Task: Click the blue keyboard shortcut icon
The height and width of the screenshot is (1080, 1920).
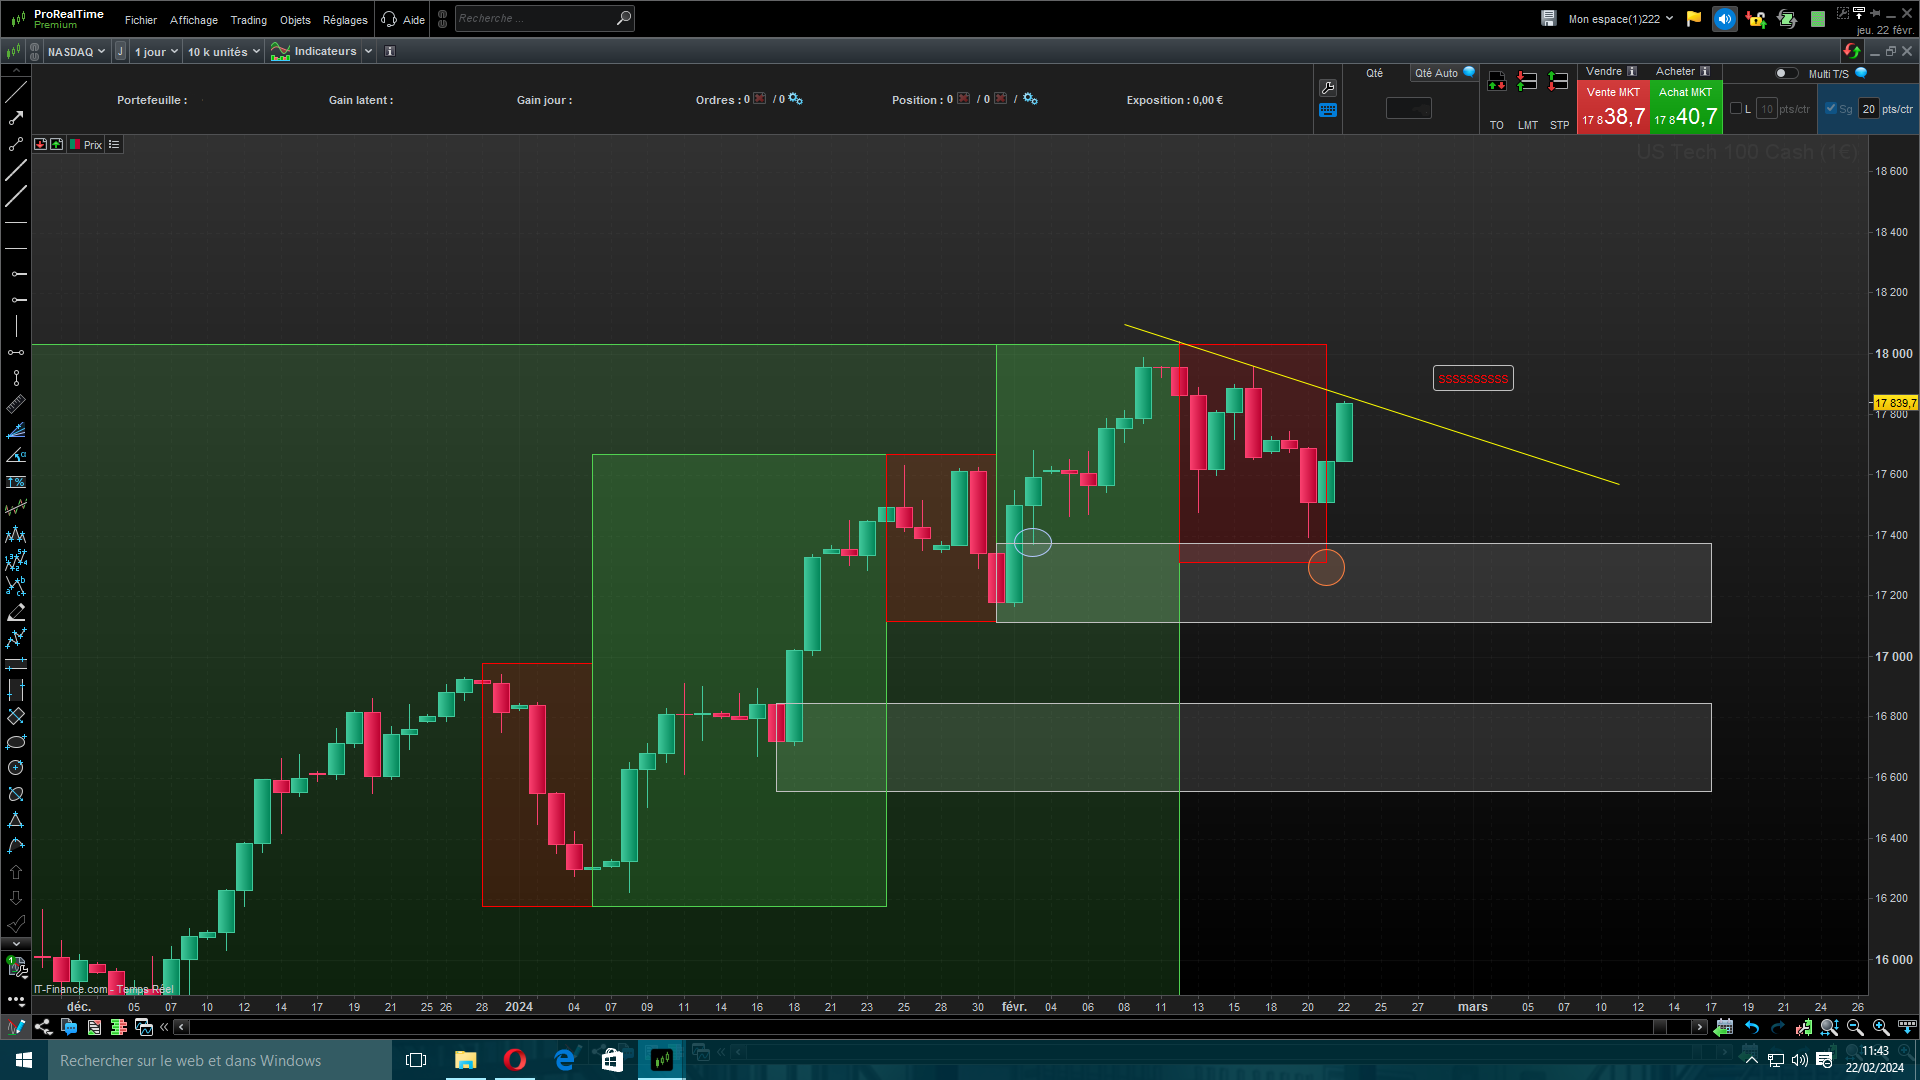Action: click(x=1328, y=111)
